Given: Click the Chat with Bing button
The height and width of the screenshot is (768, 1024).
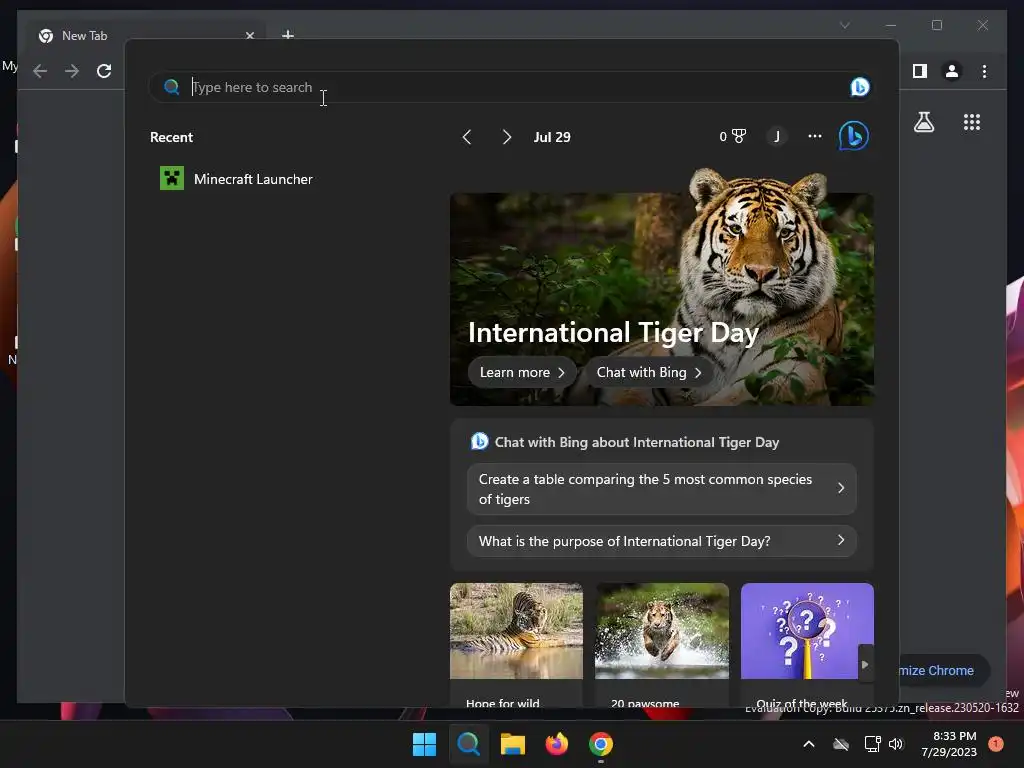Looking at the screenshot, I should tap(648, 372).
